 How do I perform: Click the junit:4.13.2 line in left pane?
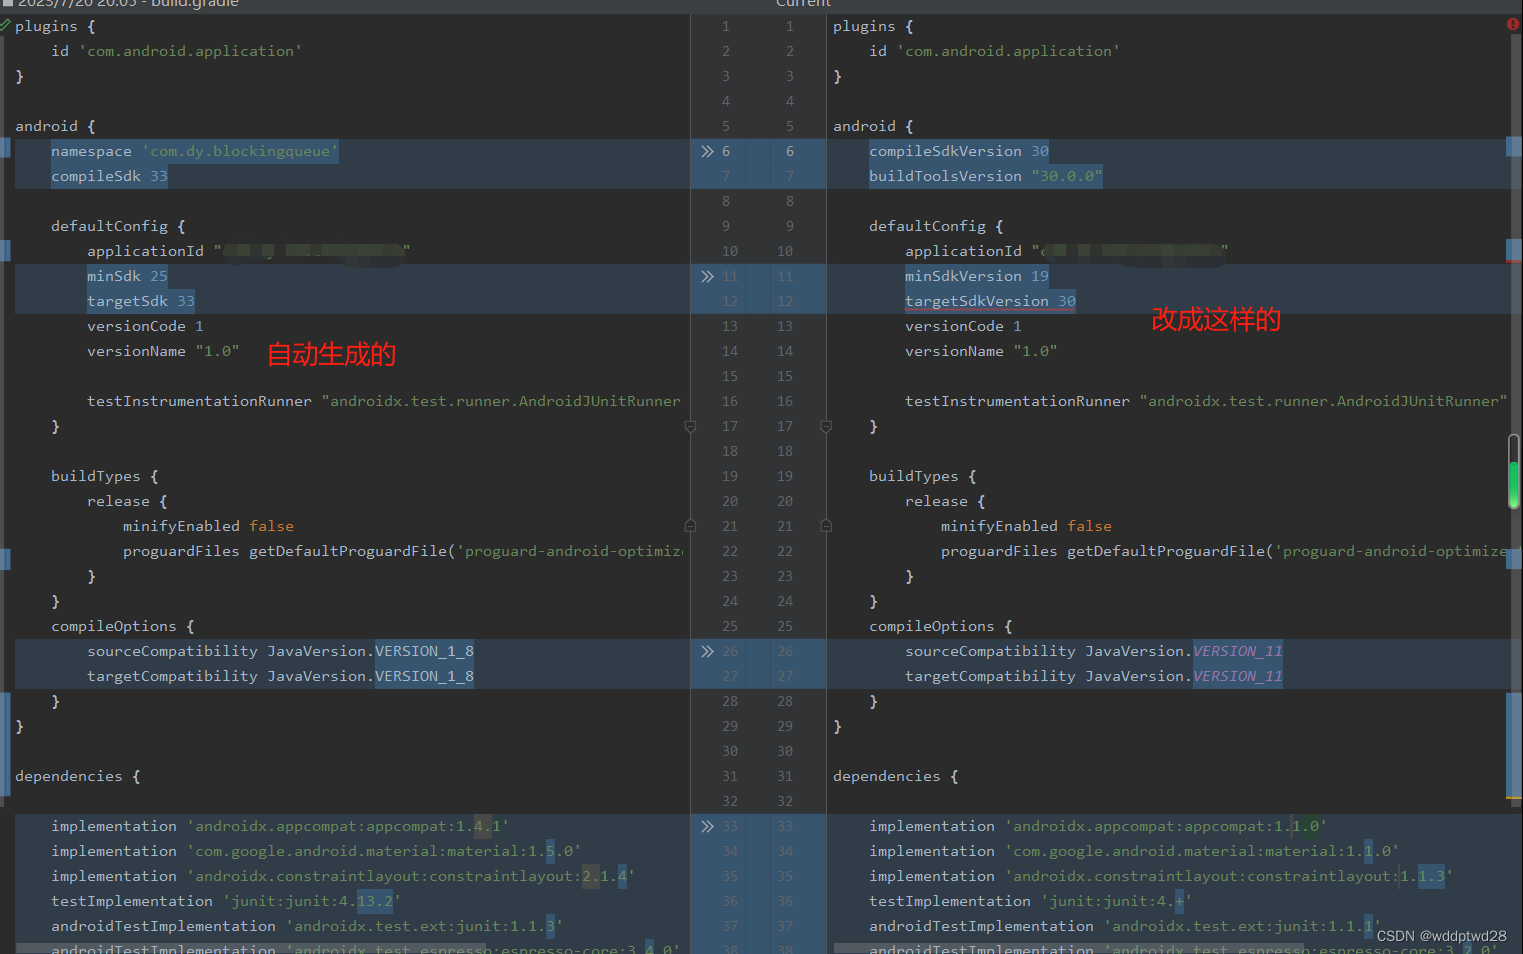(226, 901)
